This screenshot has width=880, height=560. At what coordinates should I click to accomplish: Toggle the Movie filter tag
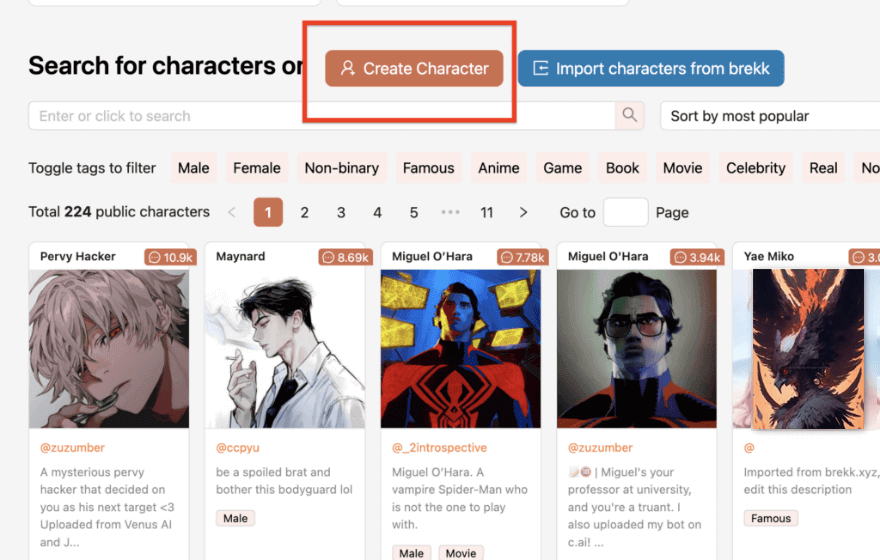click(682, 168)
